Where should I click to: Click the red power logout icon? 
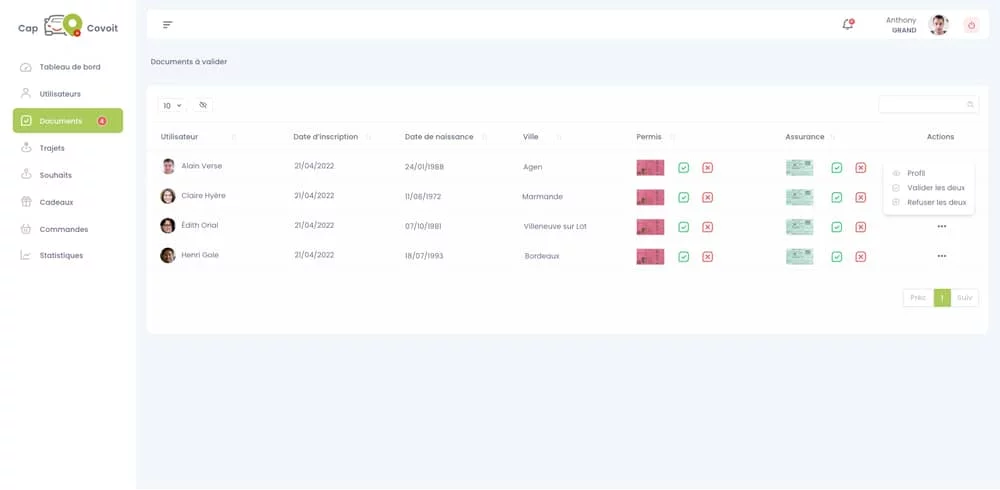click(x=971, y=26)
